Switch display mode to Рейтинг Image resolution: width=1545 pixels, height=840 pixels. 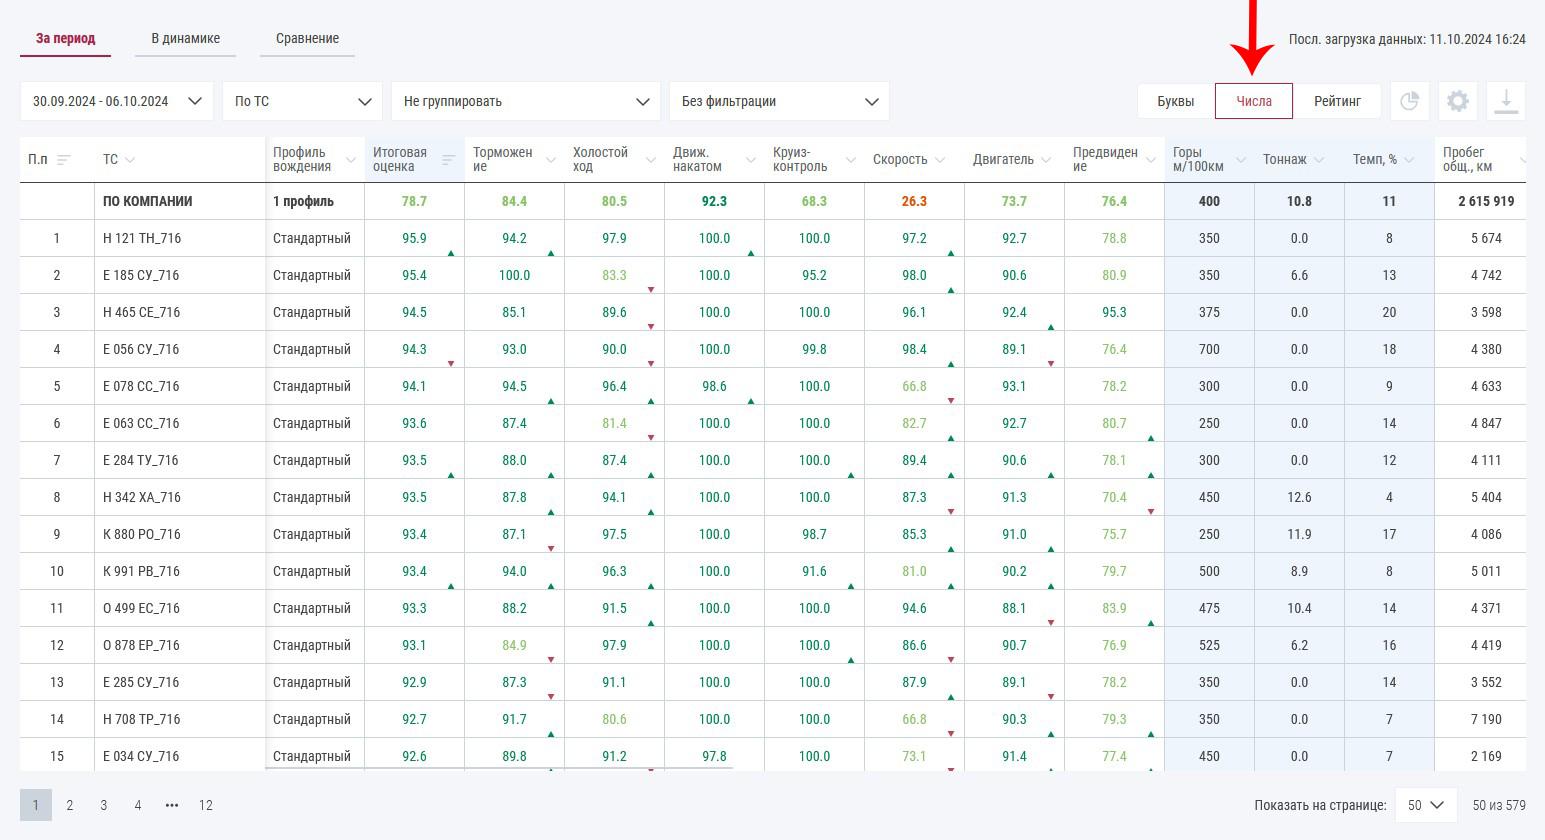coord(1337,101)
